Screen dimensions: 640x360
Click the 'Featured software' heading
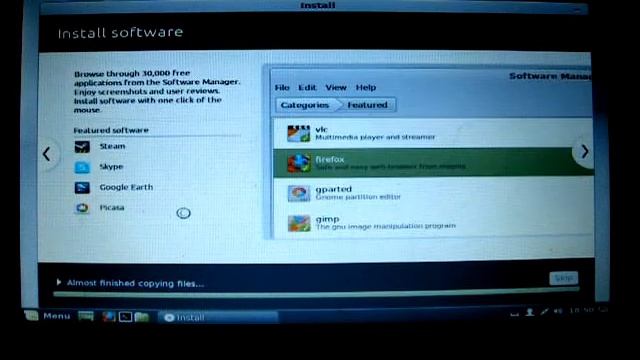tap(111, 130)
